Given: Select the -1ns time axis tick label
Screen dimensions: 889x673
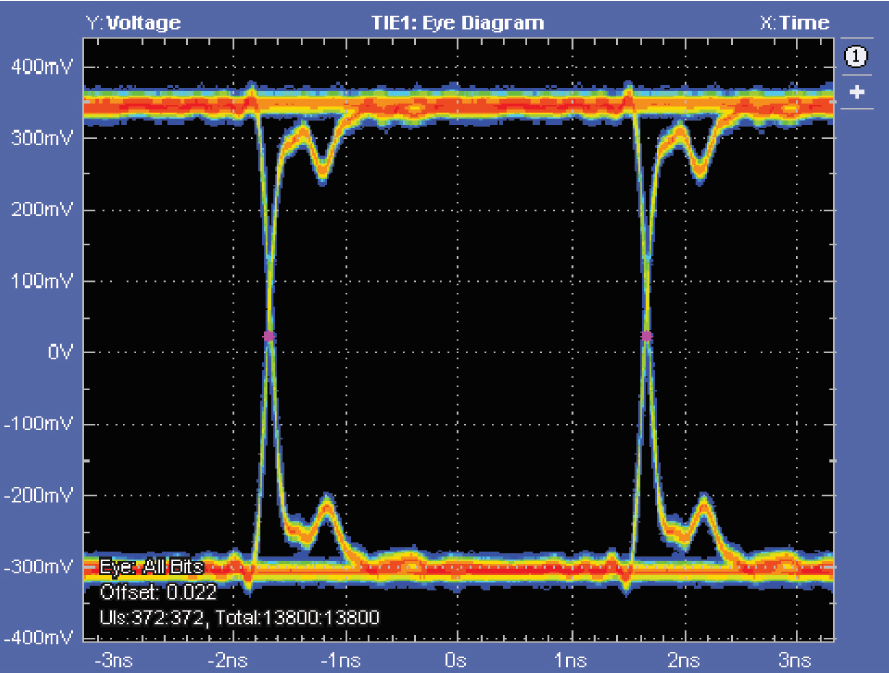Looking at the screenshot, I should point(340,660).
